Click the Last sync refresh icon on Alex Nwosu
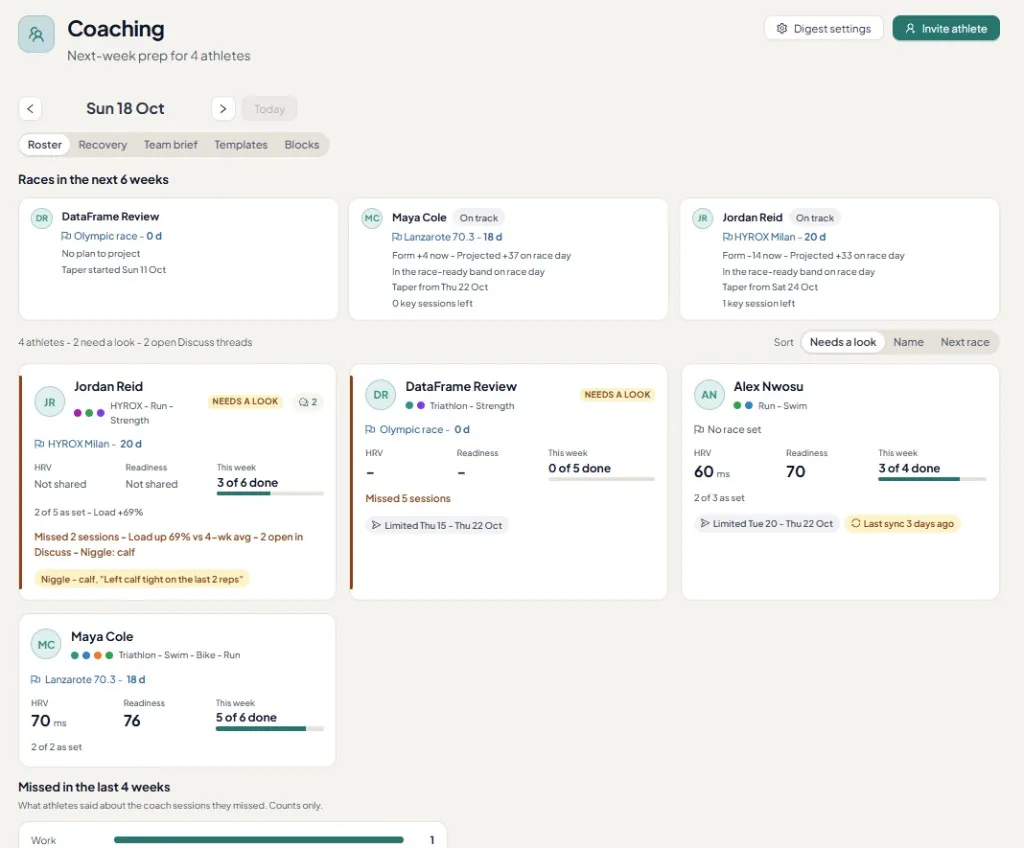The image size is (1024, 848). coord(856,523)
